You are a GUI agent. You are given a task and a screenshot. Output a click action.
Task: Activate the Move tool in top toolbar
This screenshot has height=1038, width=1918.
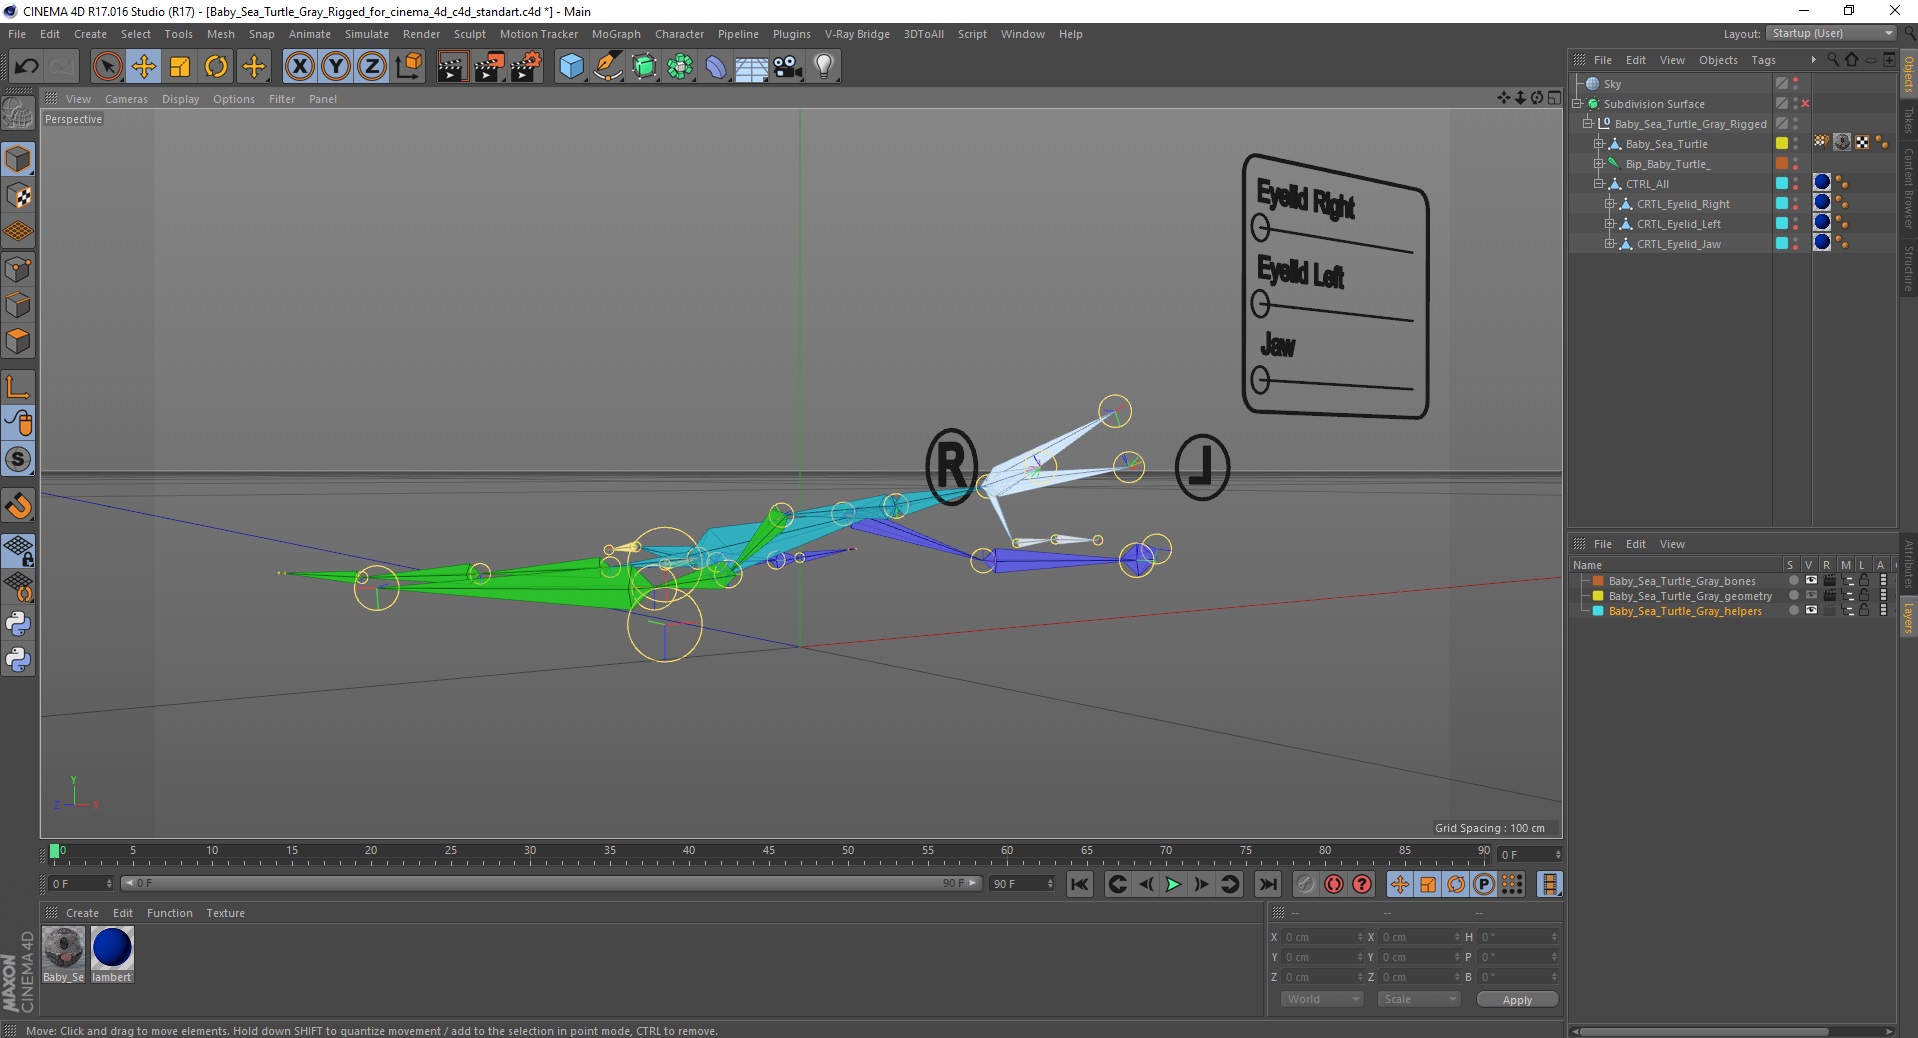(x=144, y=67)
